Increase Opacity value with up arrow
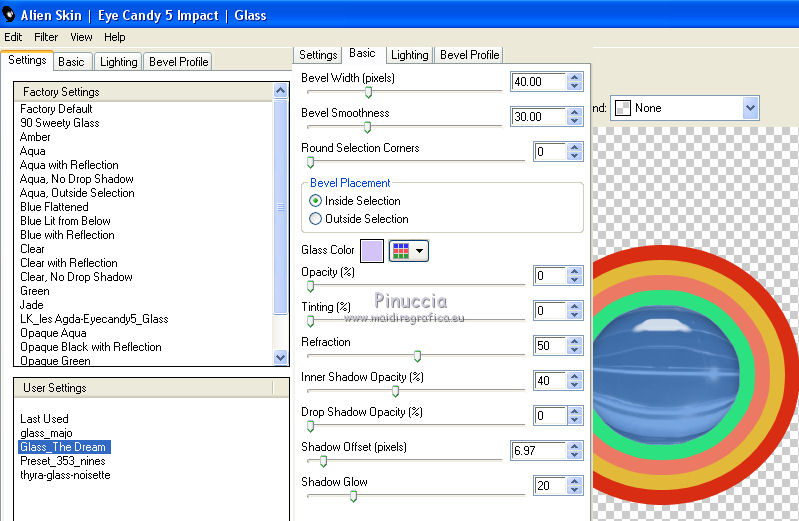 [575, 272]
